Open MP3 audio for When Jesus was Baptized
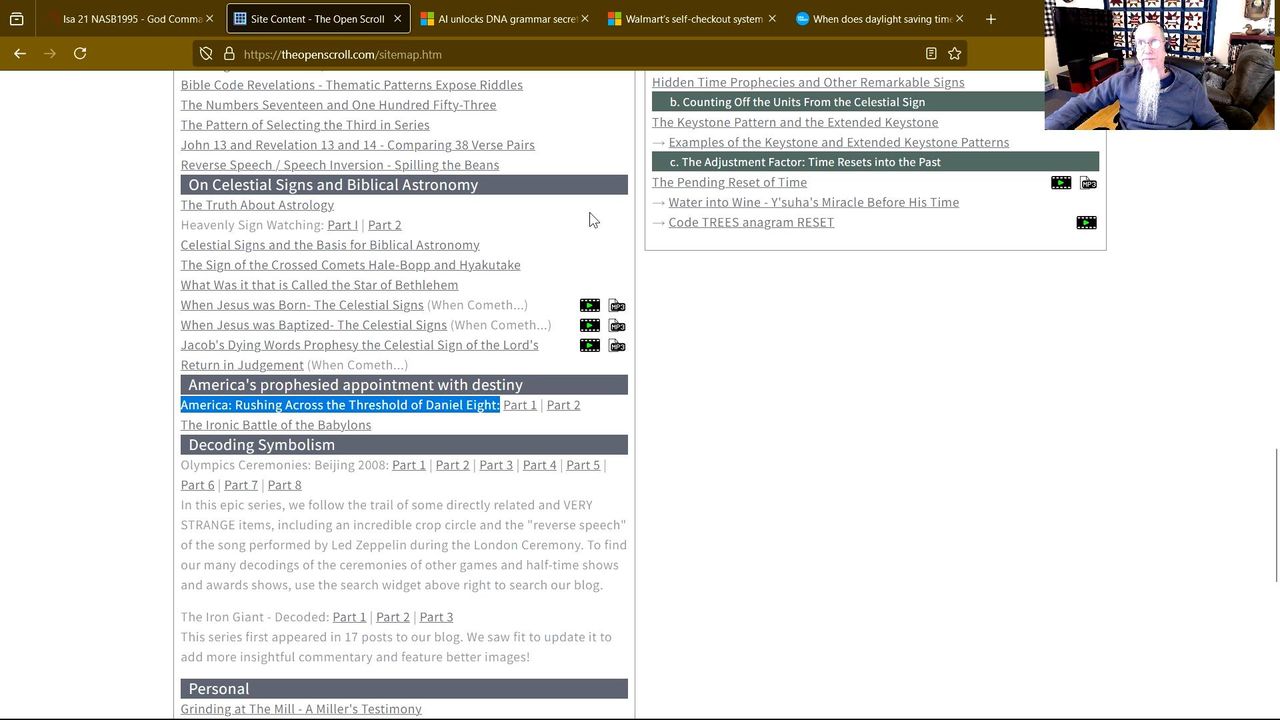The width and height of the screenshot is (1280, 720). (x=617, y=325)
